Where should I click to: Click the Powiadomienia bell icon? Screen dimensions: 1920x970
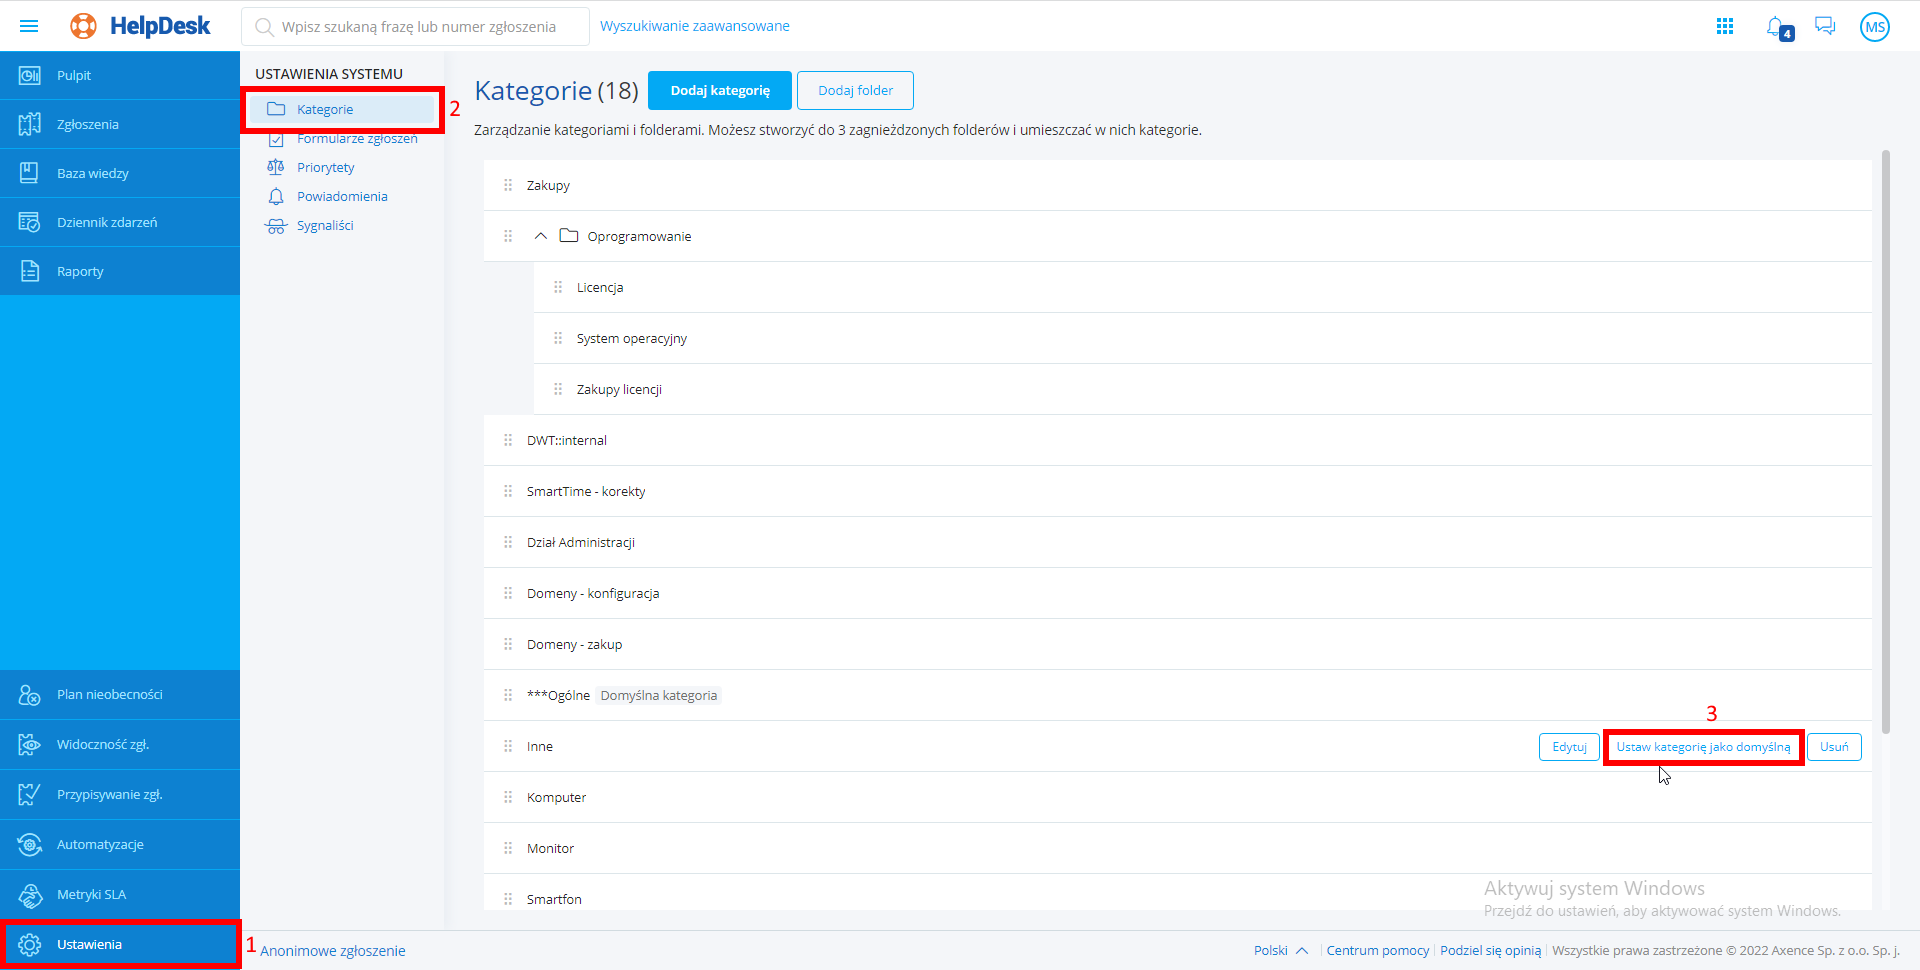(x=276, y=196)
